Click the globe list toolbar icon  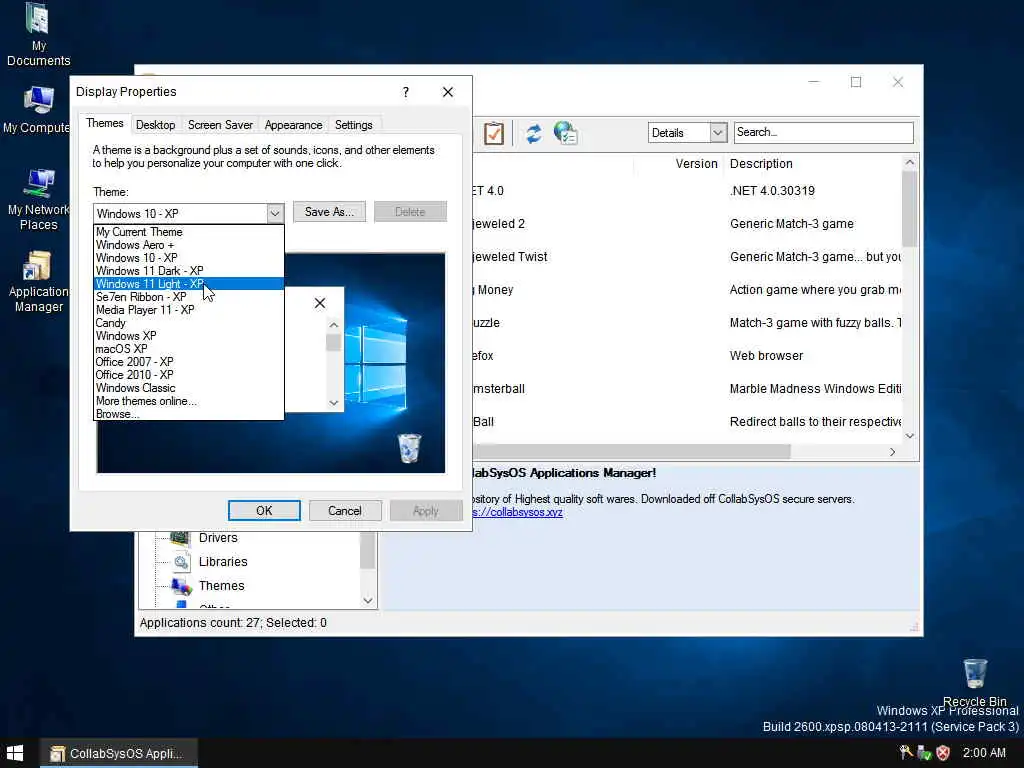tap(565, 133)
